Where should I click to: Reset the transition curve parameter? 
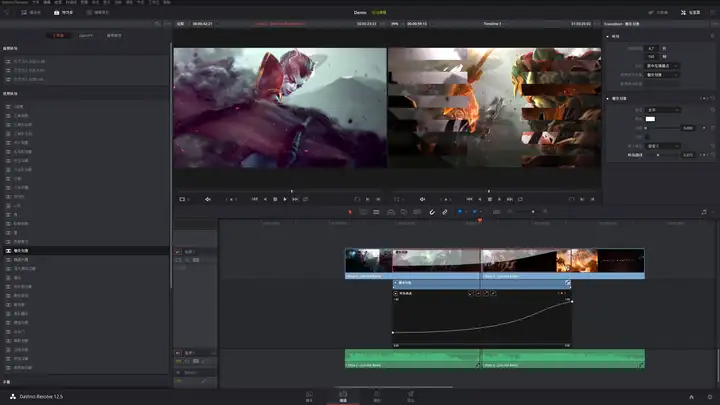coord(713,155)
